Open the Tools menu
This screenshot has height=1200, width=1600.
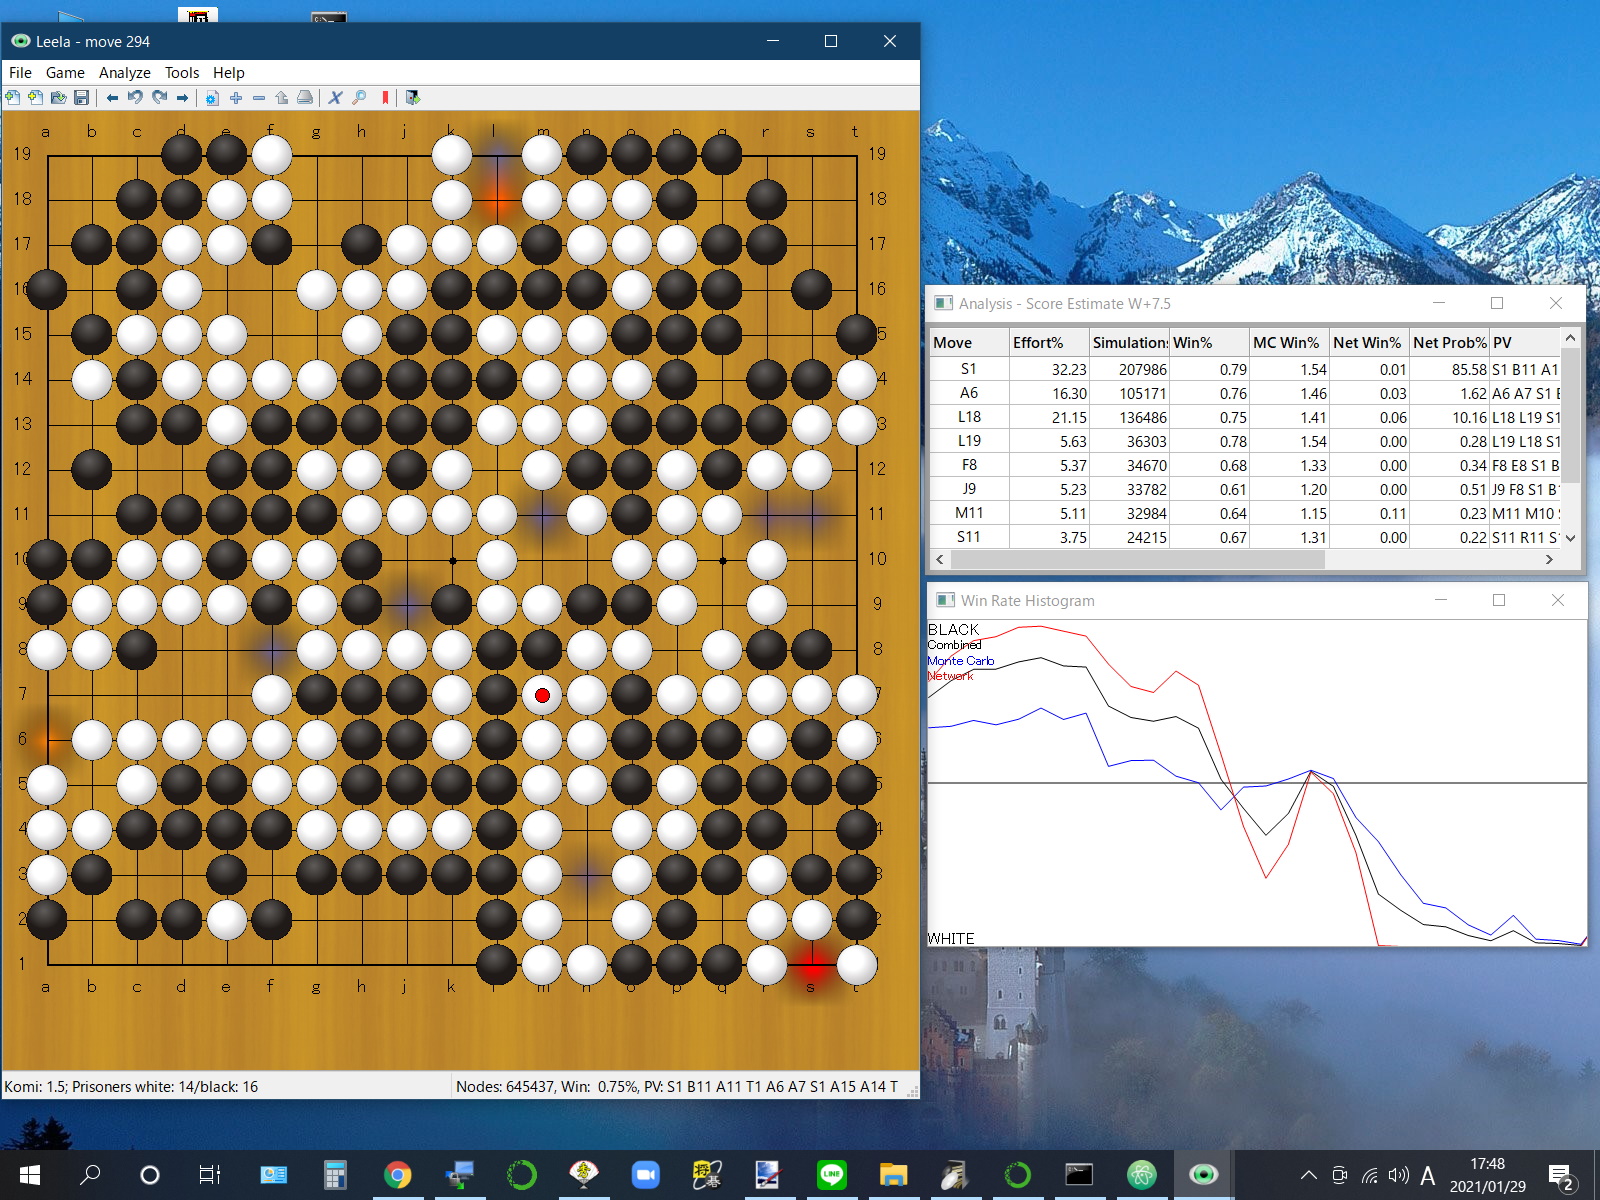click(181, 73)
